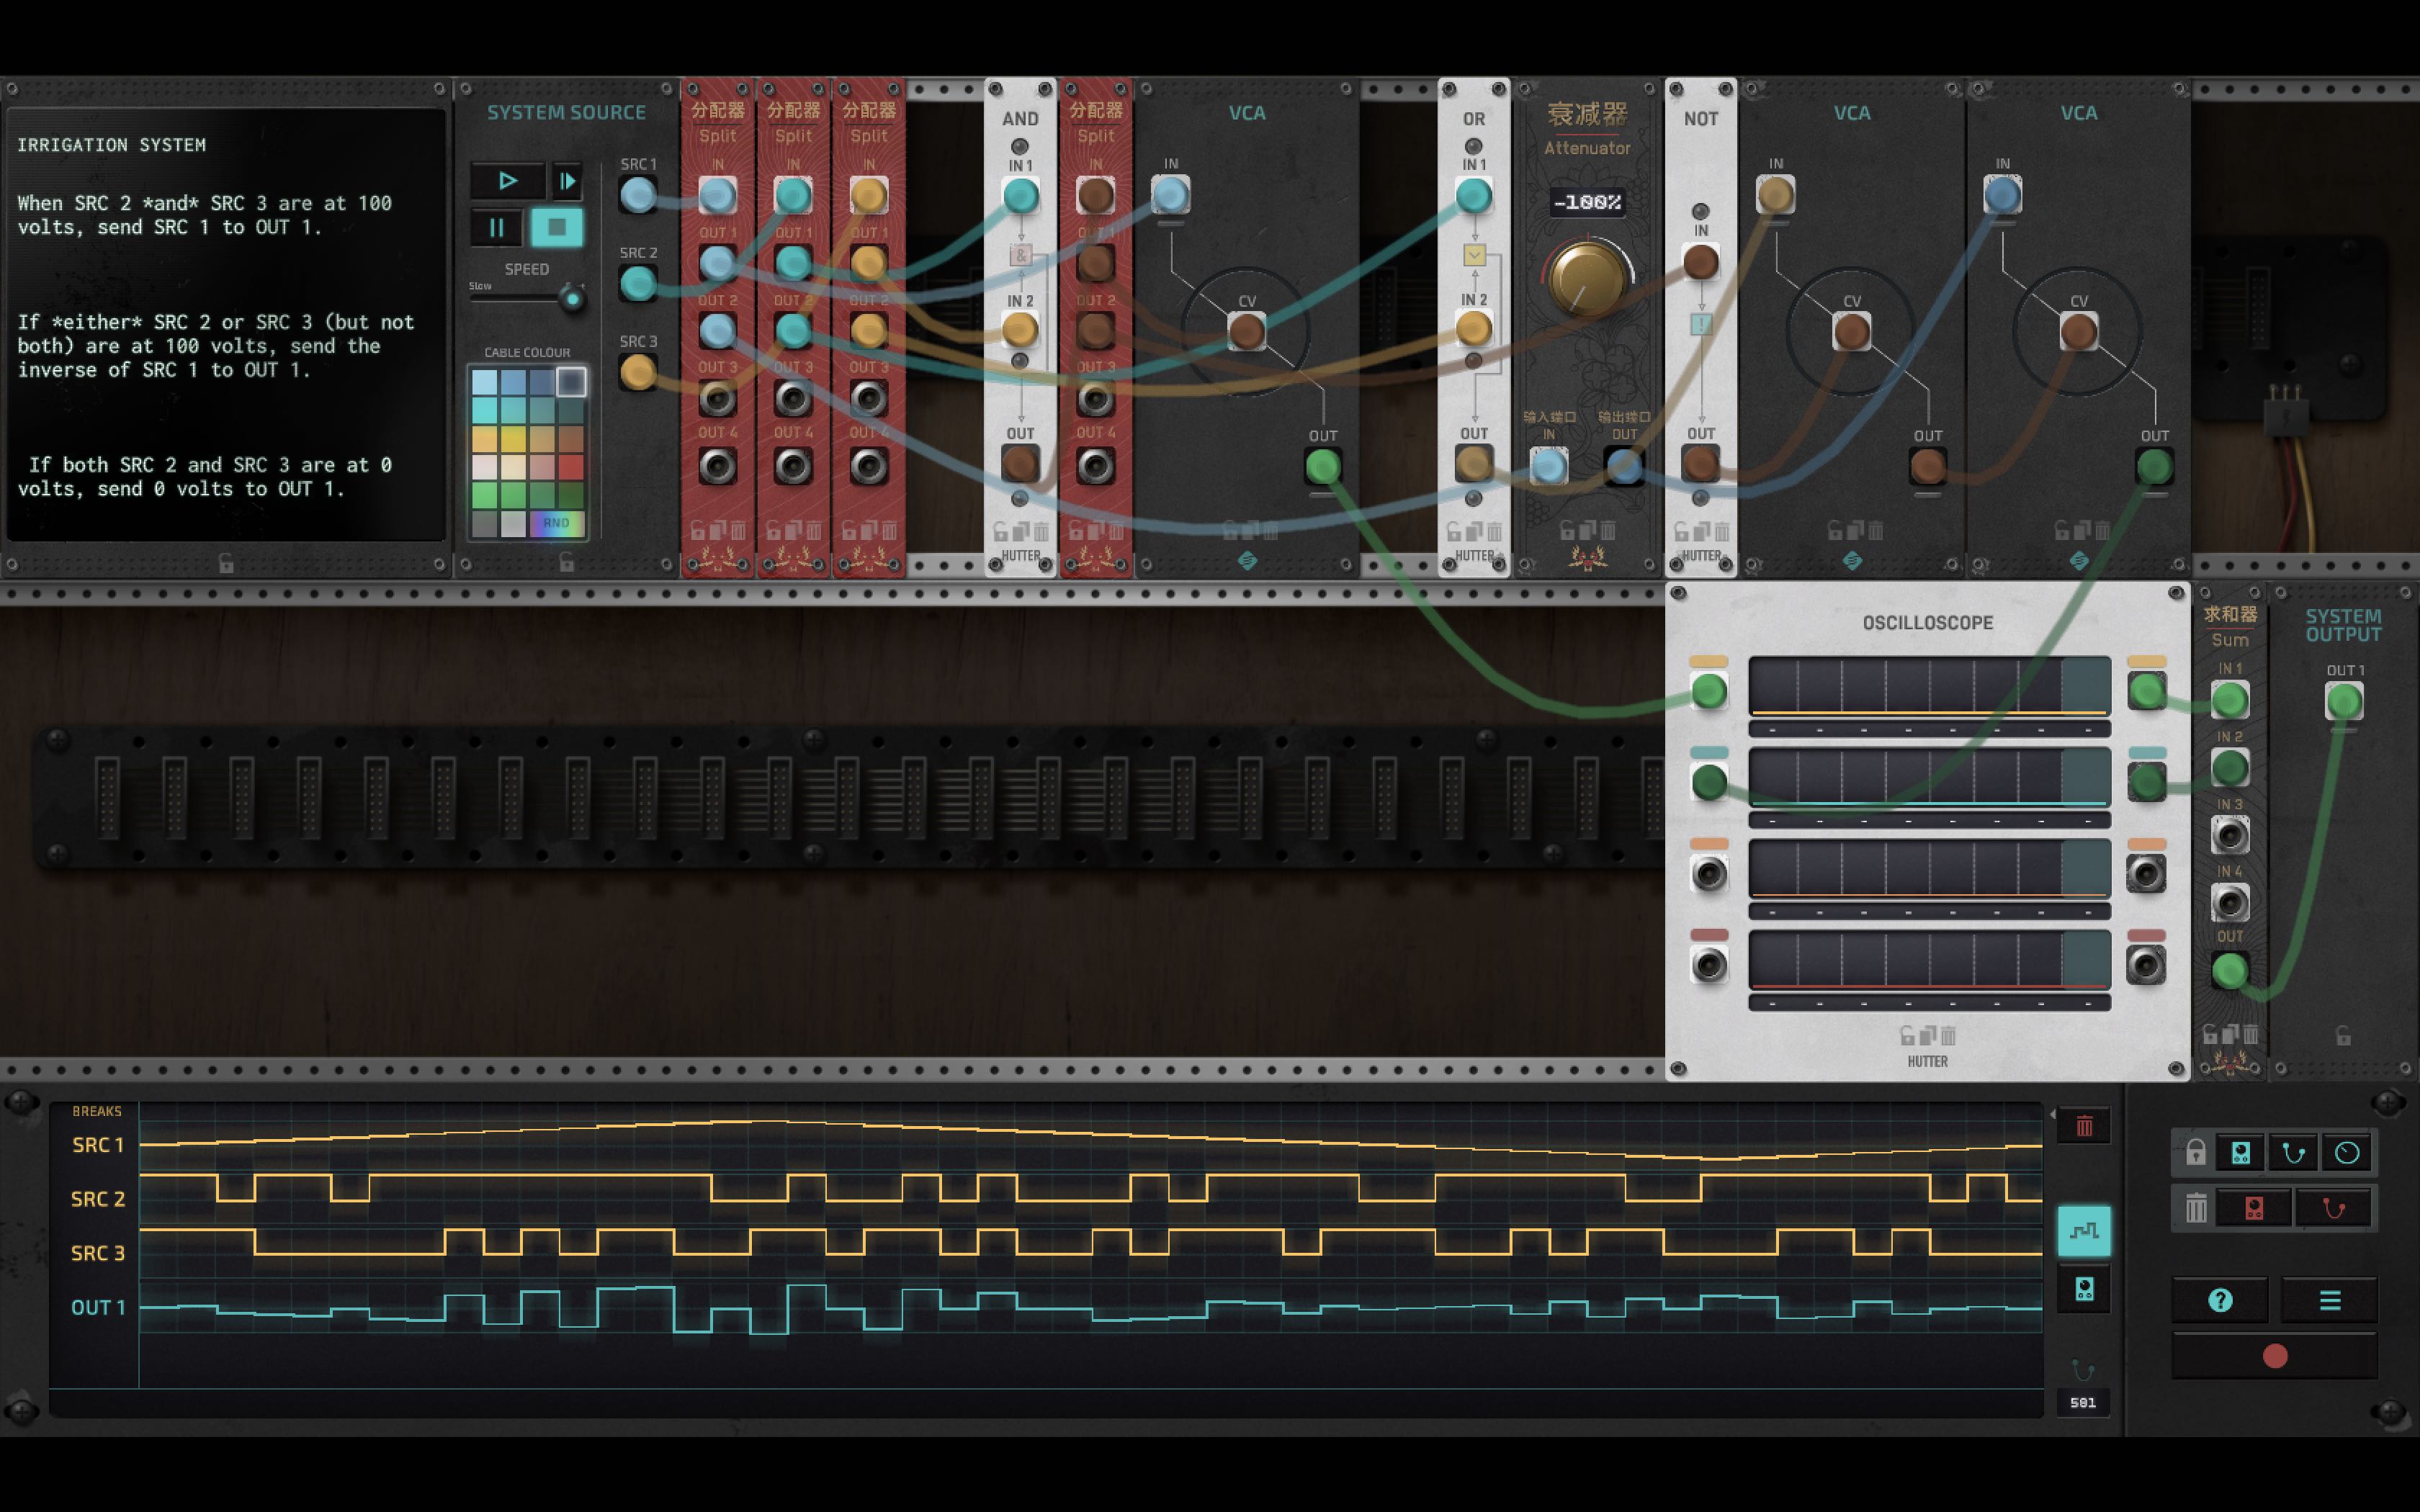Click the BREAKS tab label
The height and width of the screenshot is (1512, 2420).
(x=97, y=1111)
